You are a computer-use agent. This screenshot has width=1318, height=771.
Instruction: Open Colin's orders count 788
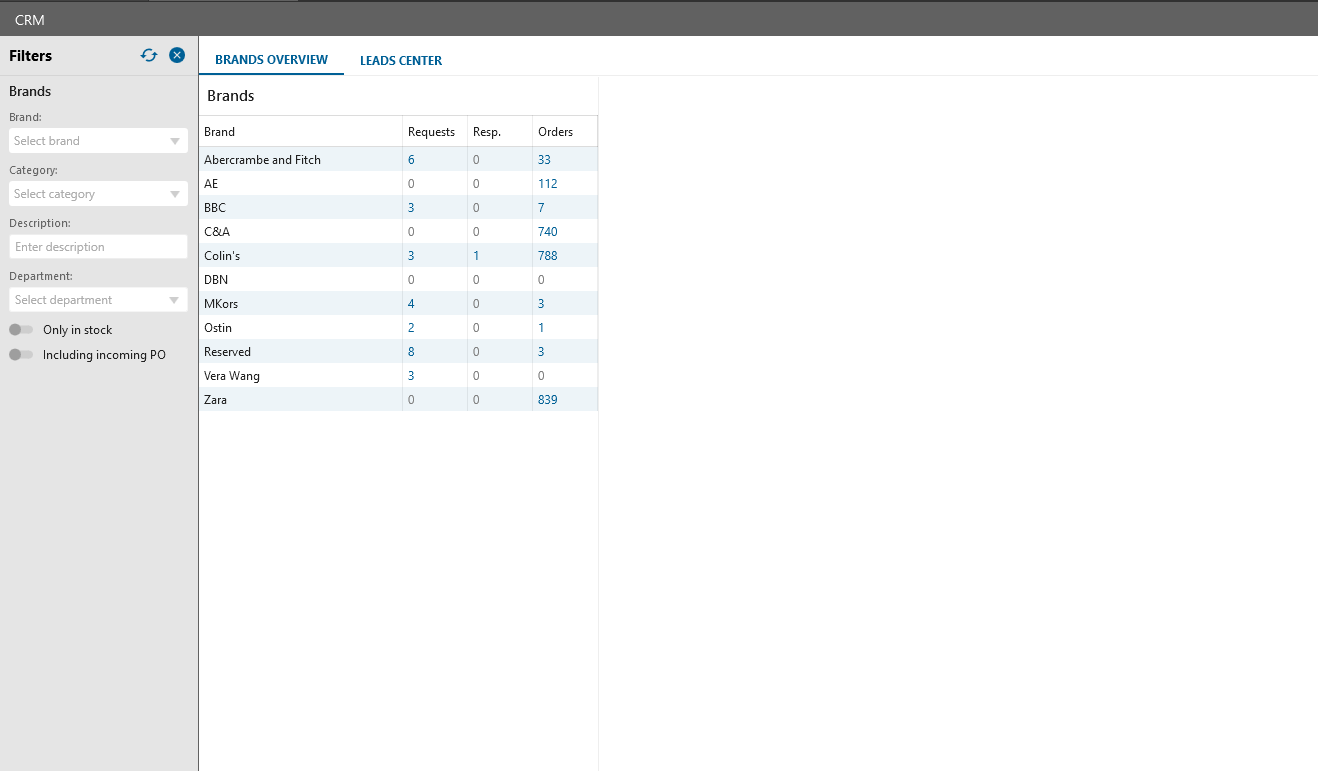point(548,256)
